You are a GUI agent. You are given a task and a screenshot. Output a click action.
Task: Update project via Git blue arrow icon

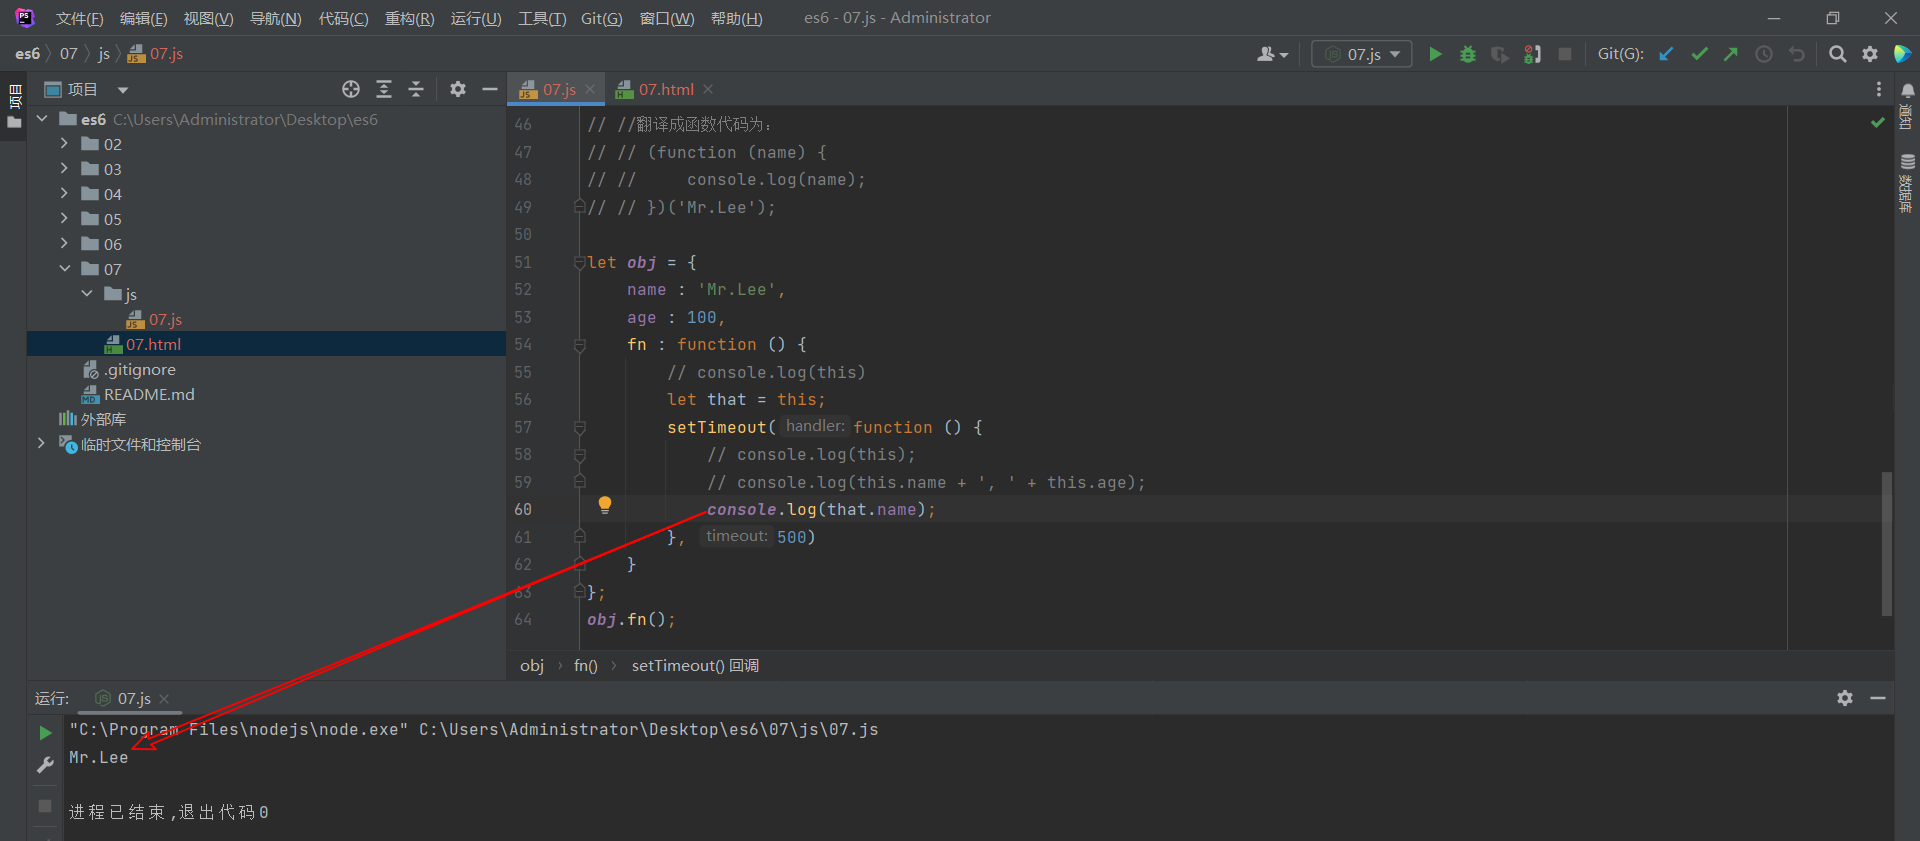click(1666, 54)
